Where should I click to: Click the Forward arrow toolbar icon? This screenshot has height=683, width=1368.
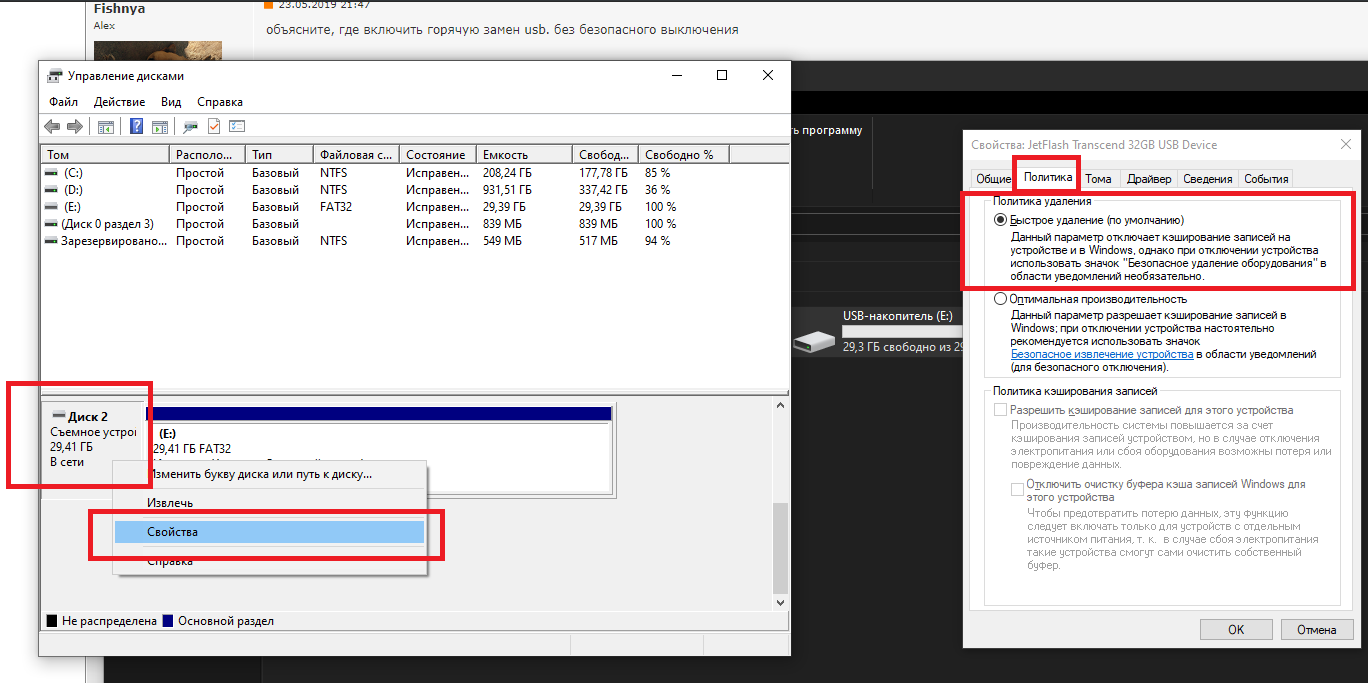pyautogui.click(x=75, y=127)
